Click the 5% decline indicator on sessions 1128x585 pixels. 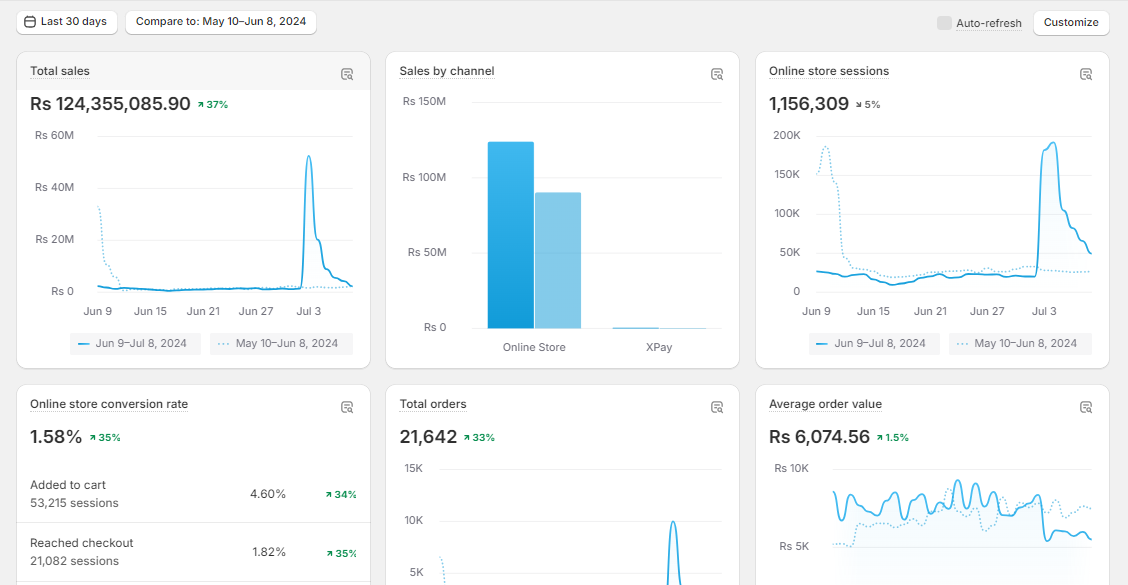pyautogui.click(x=868, y=104)
